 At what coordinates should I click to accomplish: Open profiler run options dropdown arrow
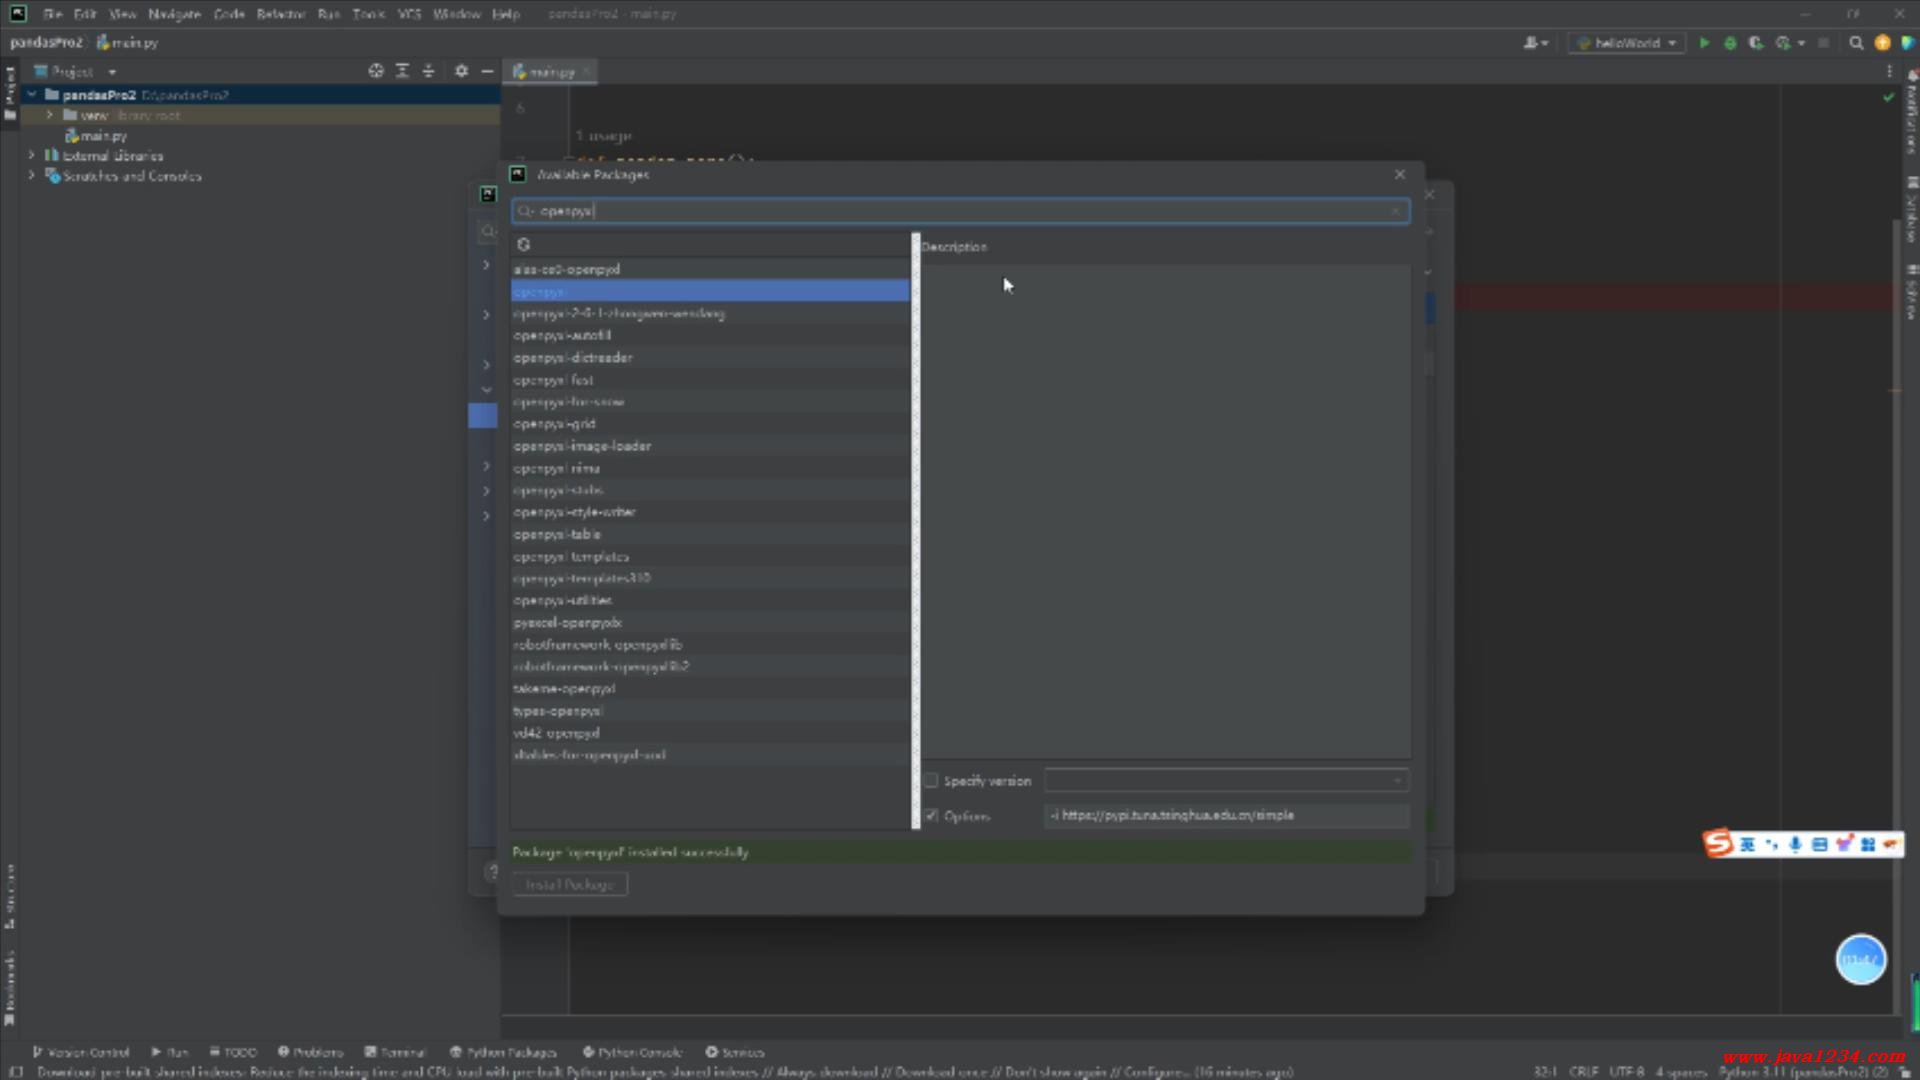[1801, 43]
